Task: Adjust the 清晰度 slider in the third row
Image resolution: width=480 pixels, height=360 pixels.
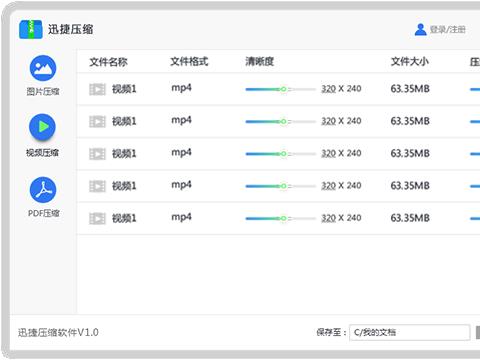Action: coord(280,154)
